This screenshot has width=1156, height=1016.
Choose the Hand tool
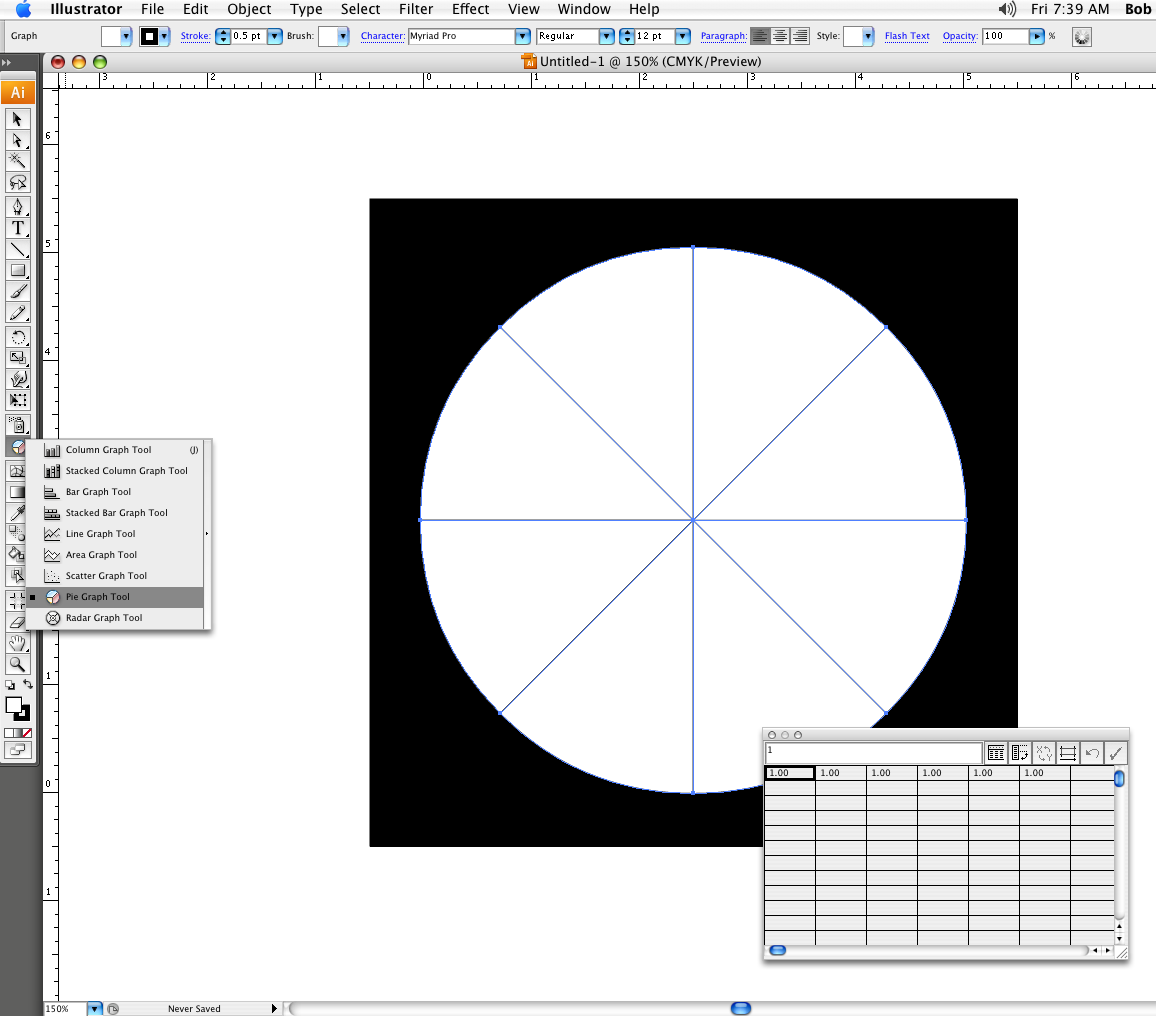(x=18, y=642)
